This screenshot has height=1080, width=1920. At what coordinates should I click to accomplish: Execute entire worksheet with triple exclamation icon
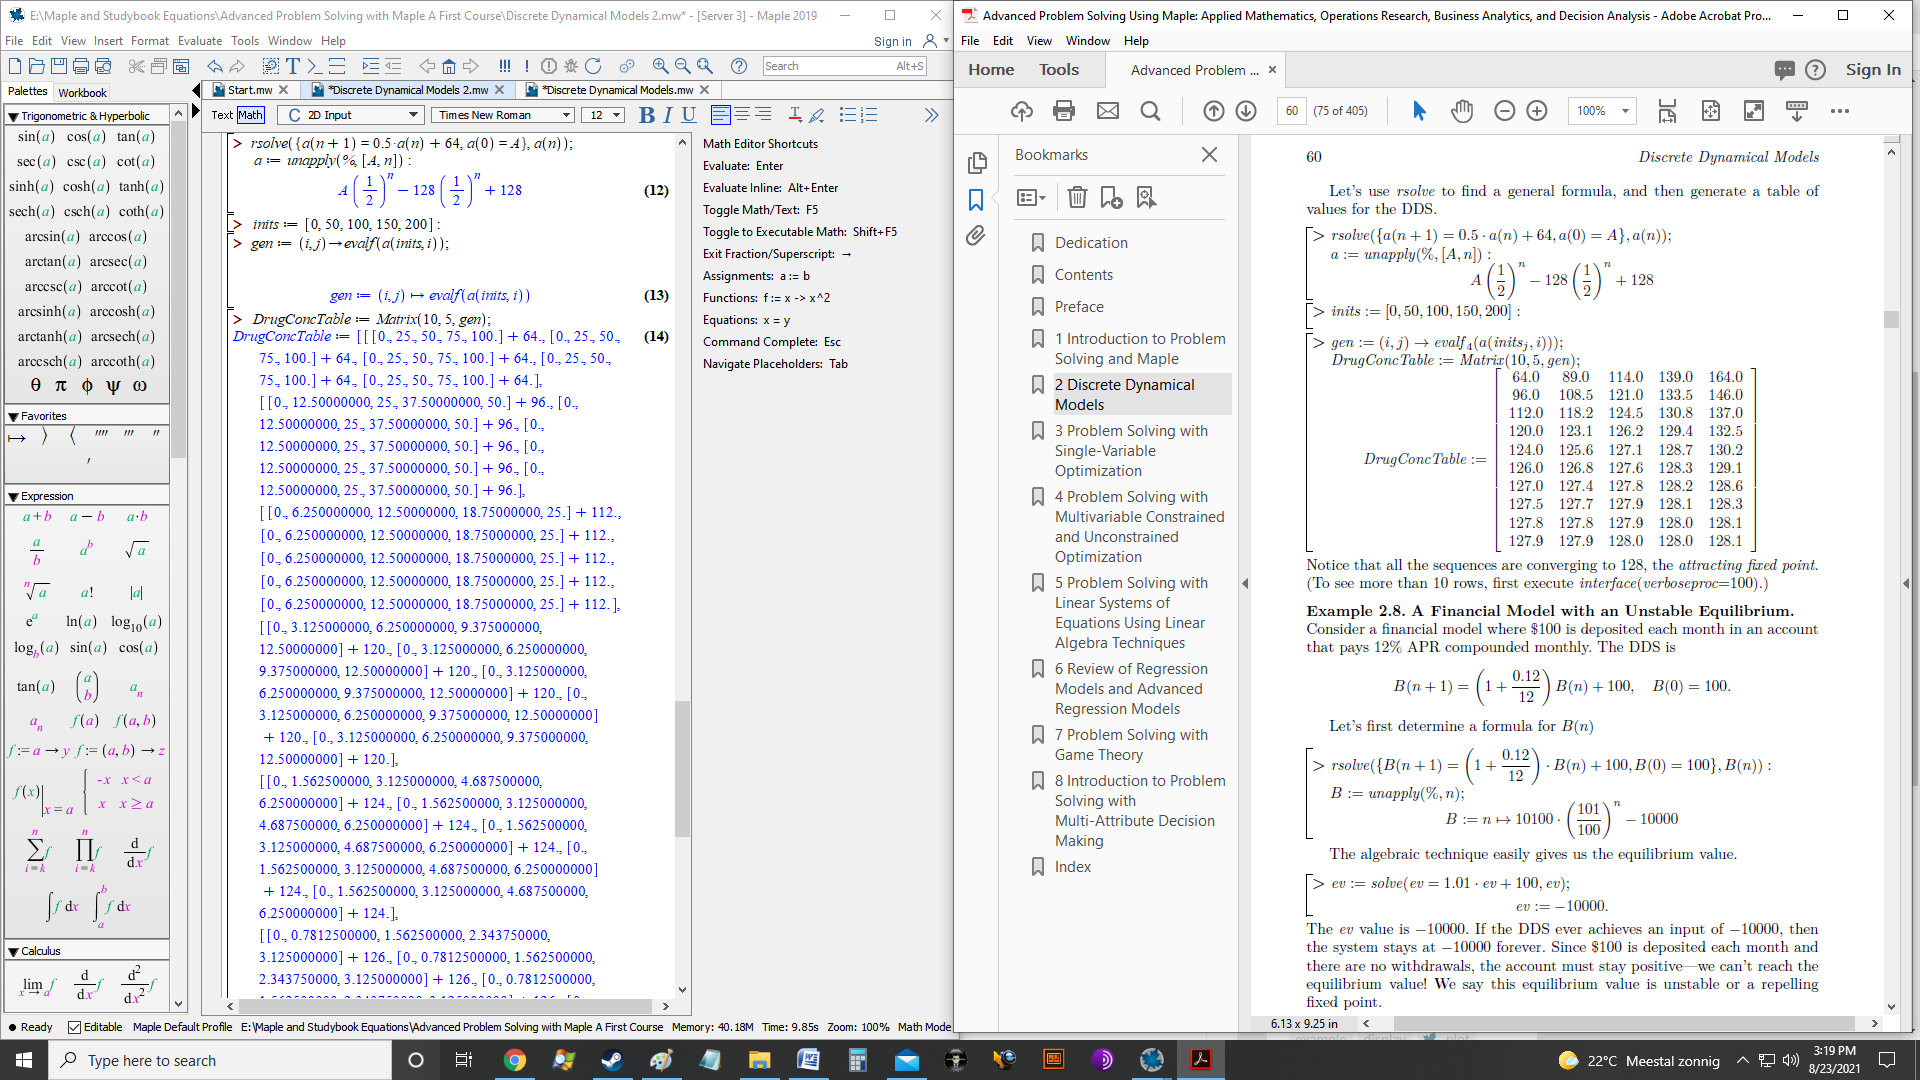click(505, 66)
